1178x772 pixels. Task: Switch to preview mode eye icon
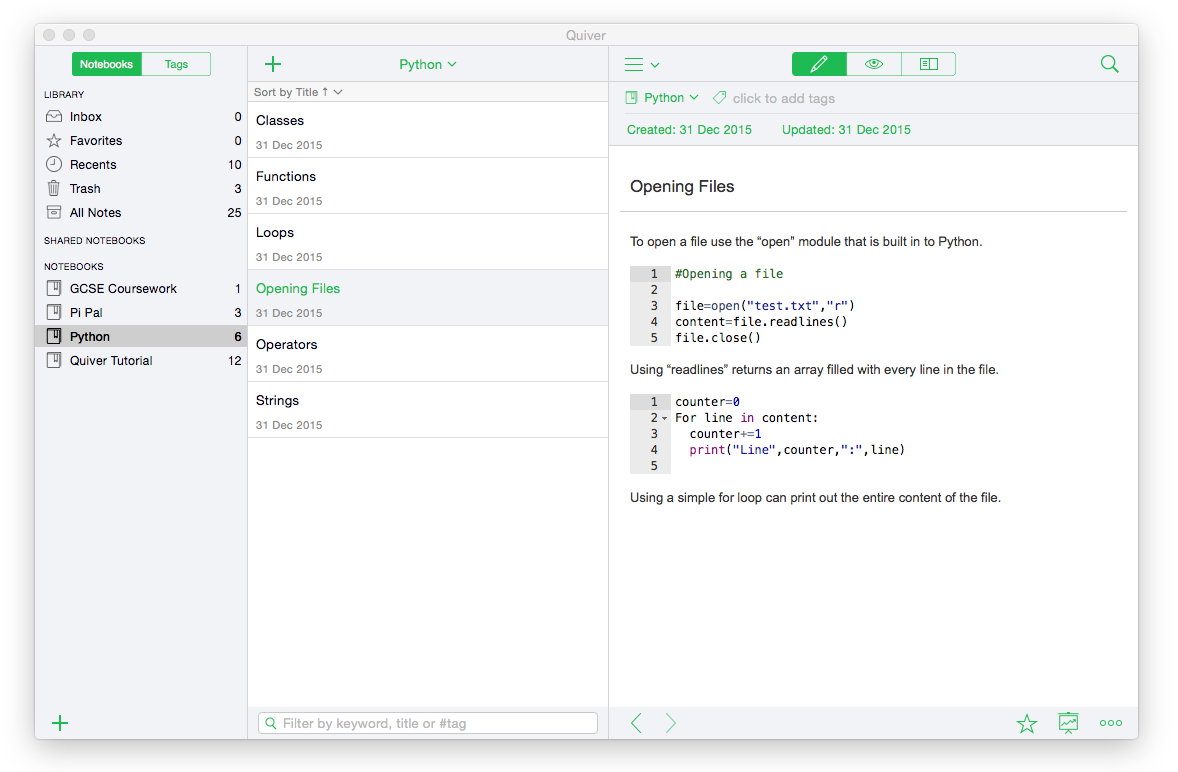[x=874, y=64]
